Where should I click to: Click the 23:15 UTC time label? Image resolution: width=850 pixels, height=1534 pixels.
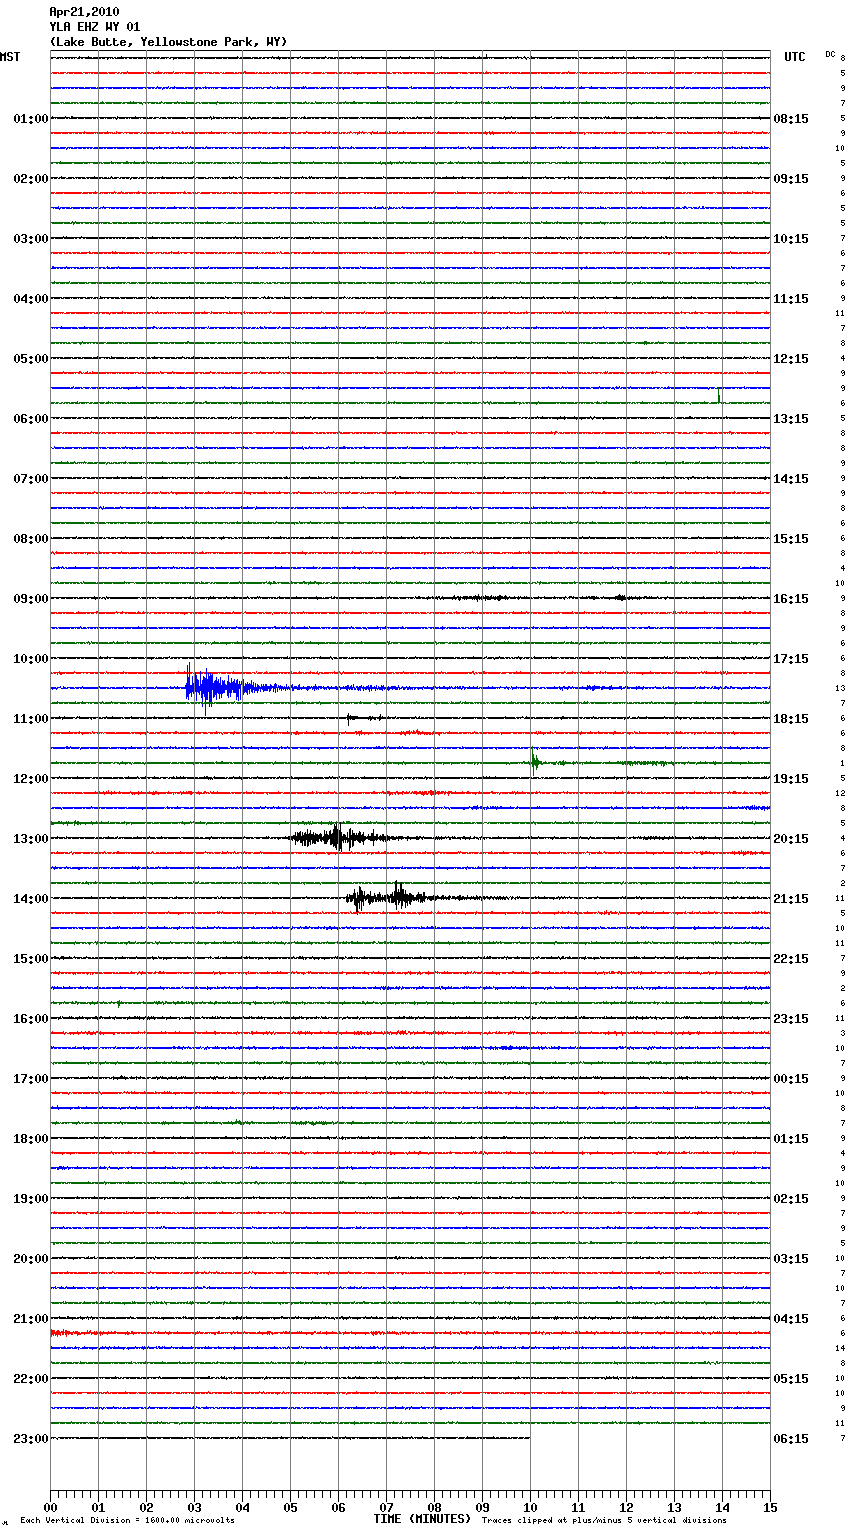point(791,1019)
